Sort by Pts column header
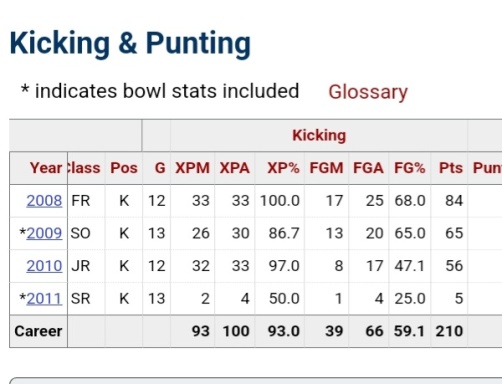This screenshot has width=502, height=384. (451, 168)
